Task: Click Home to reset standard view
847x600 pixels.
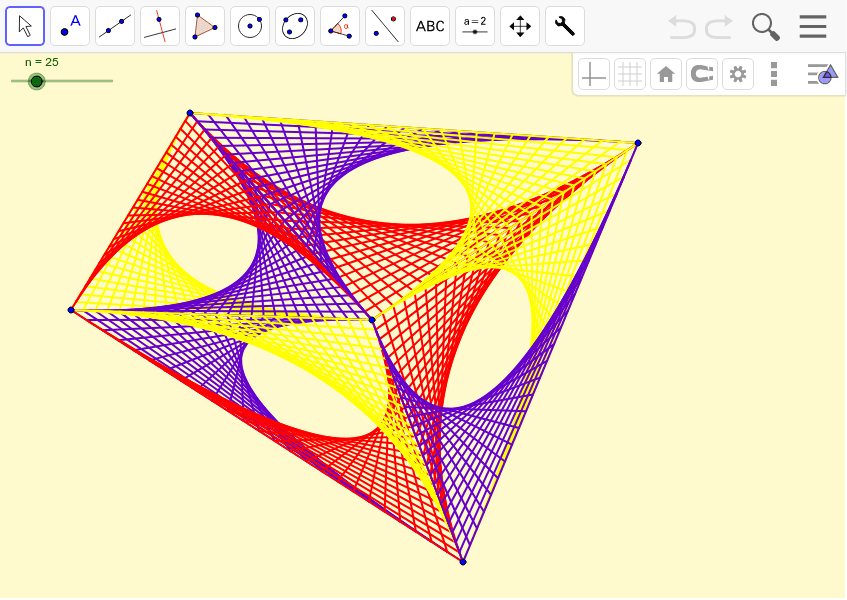Action: tap(666, 74)
